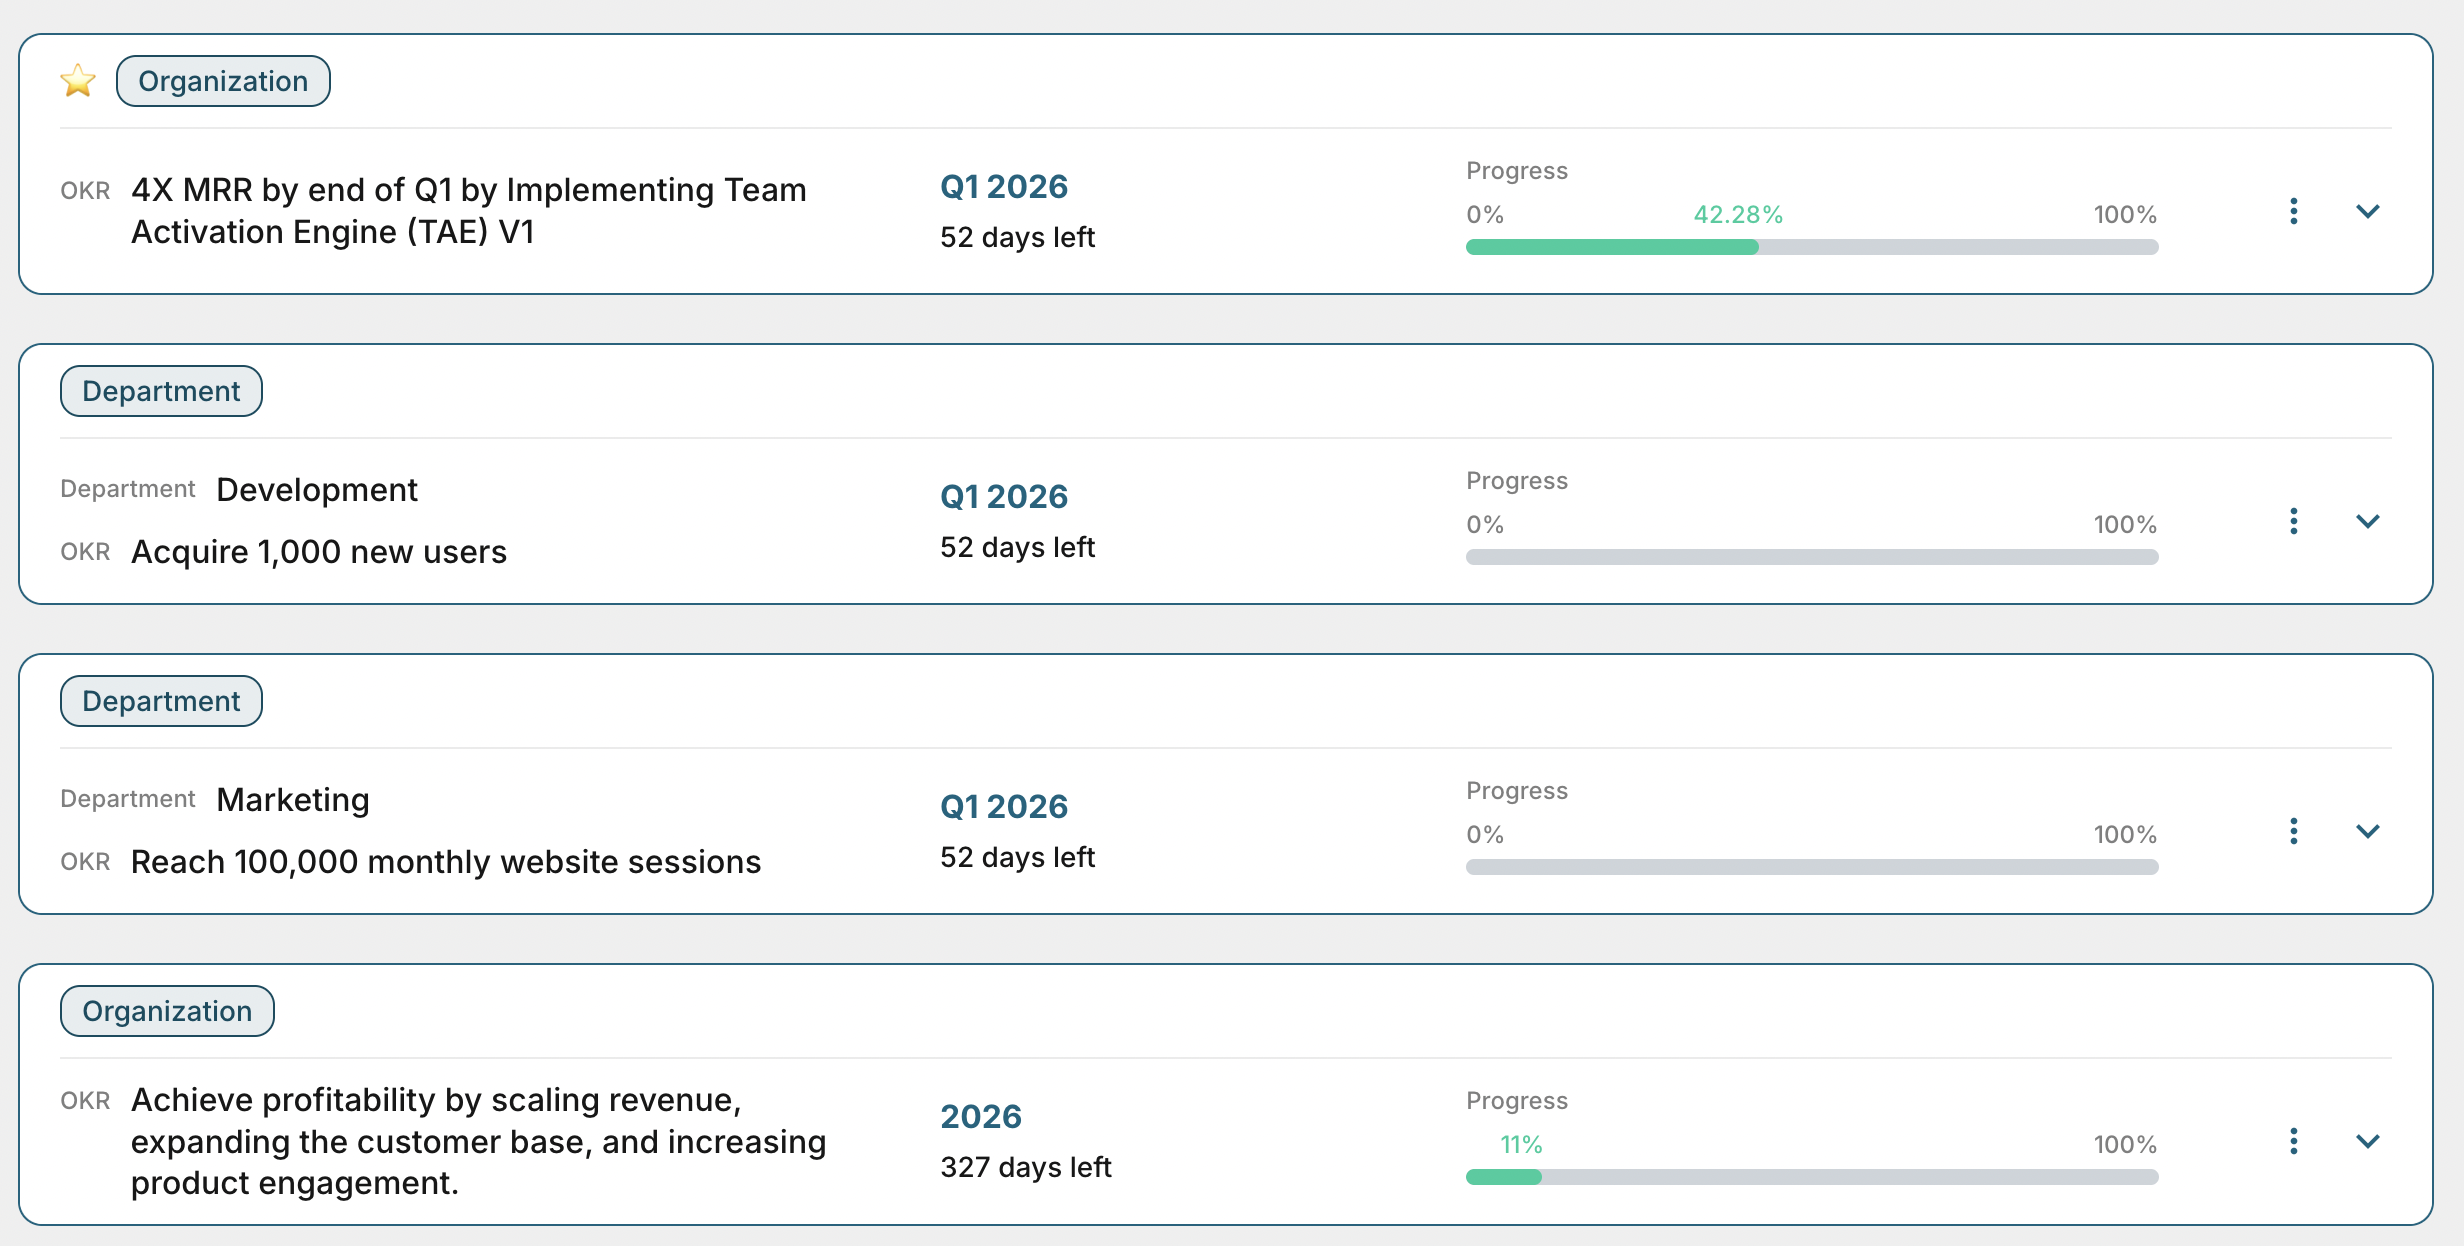Select the Organization tag on the bottom card
Screen dimensions: 2464x1246
coord(166,1011)
